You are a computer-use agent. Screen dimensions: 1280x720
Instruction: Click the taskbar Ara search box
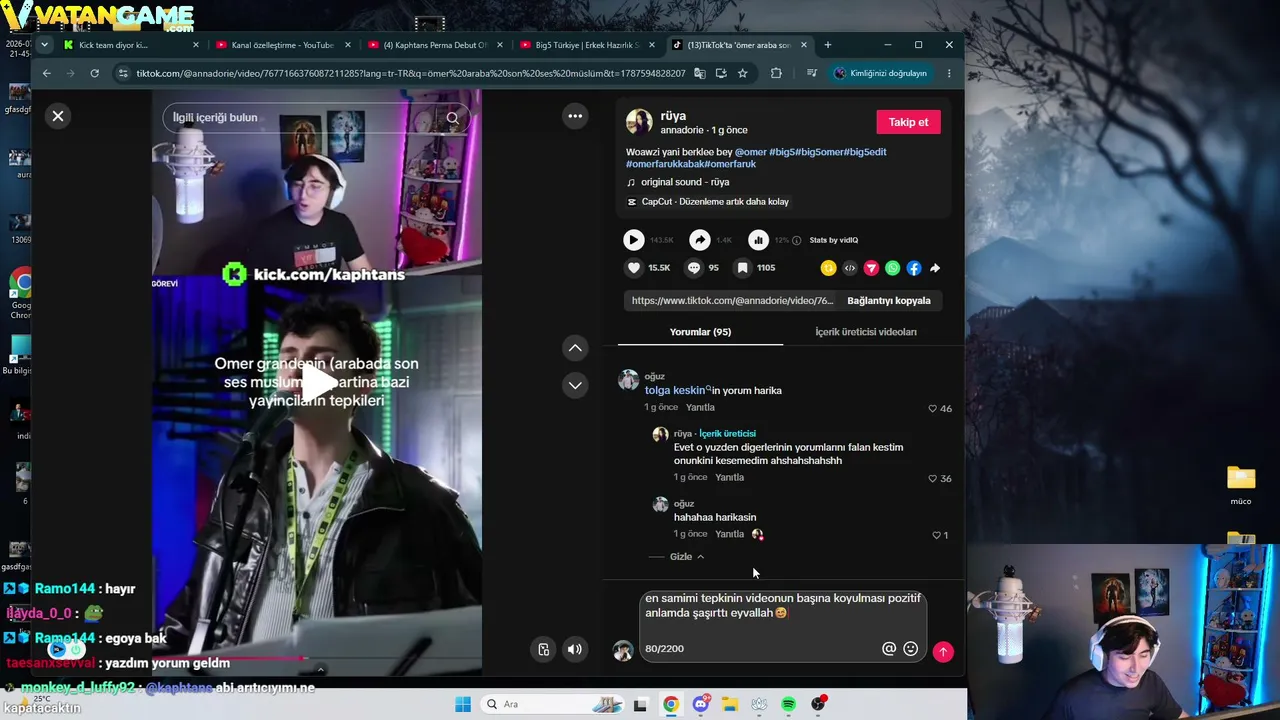[x=552, y=704]
